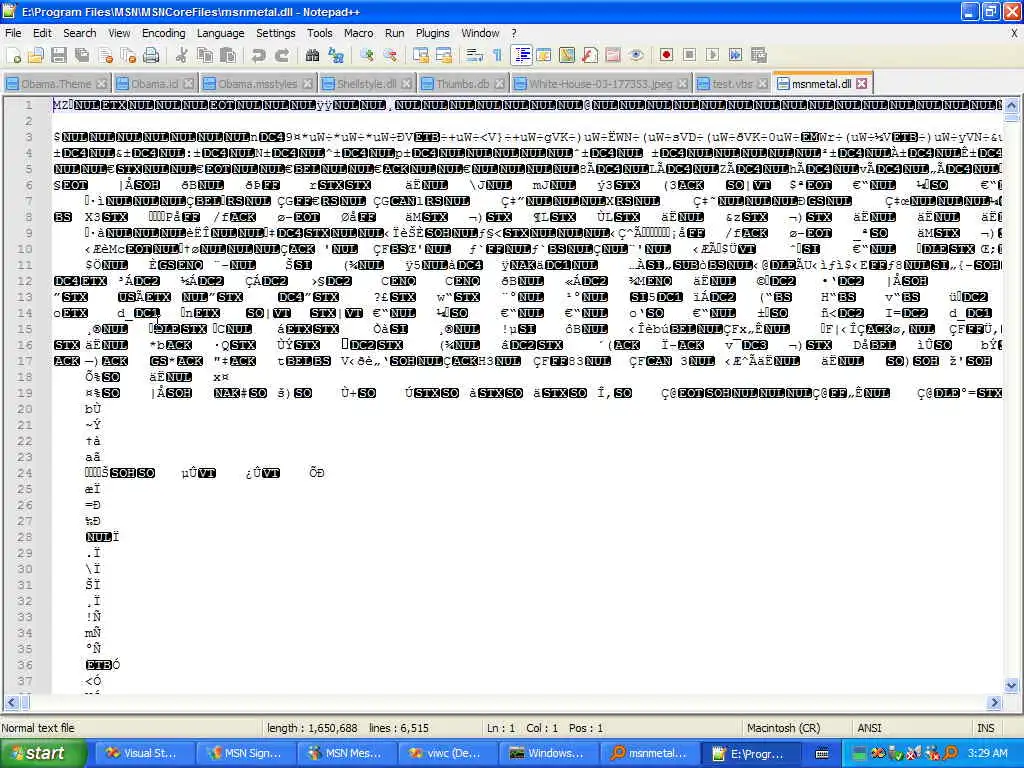The image size is (1024, 768).
Task: Open the Language menu
Action: click(221, 33)
